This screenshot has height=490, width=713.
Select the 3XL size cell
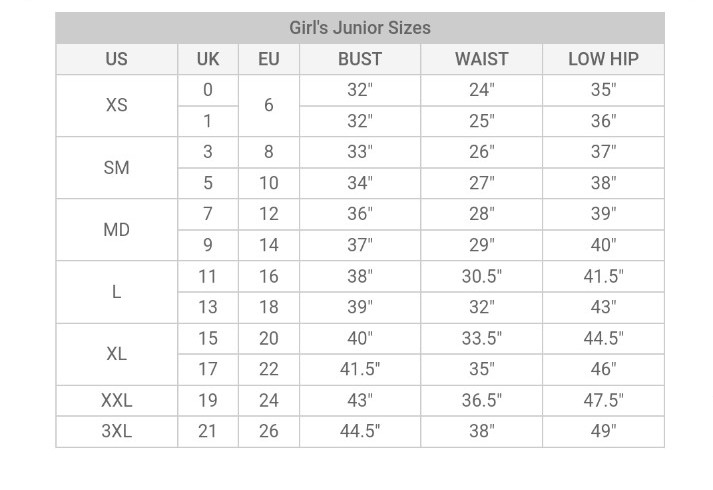pyautogui.click(x=116, y=431)
